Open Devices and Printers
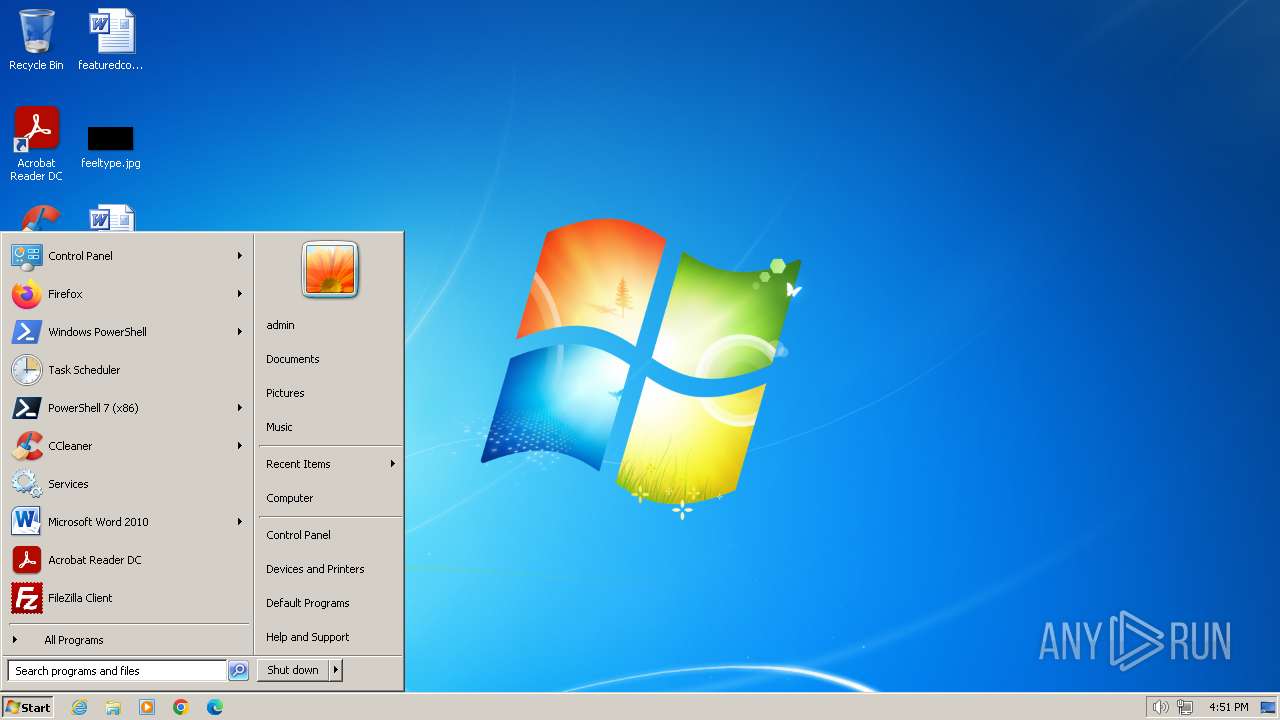The height and width of the screenshot is (720, 1280). [x=330, y=569]
